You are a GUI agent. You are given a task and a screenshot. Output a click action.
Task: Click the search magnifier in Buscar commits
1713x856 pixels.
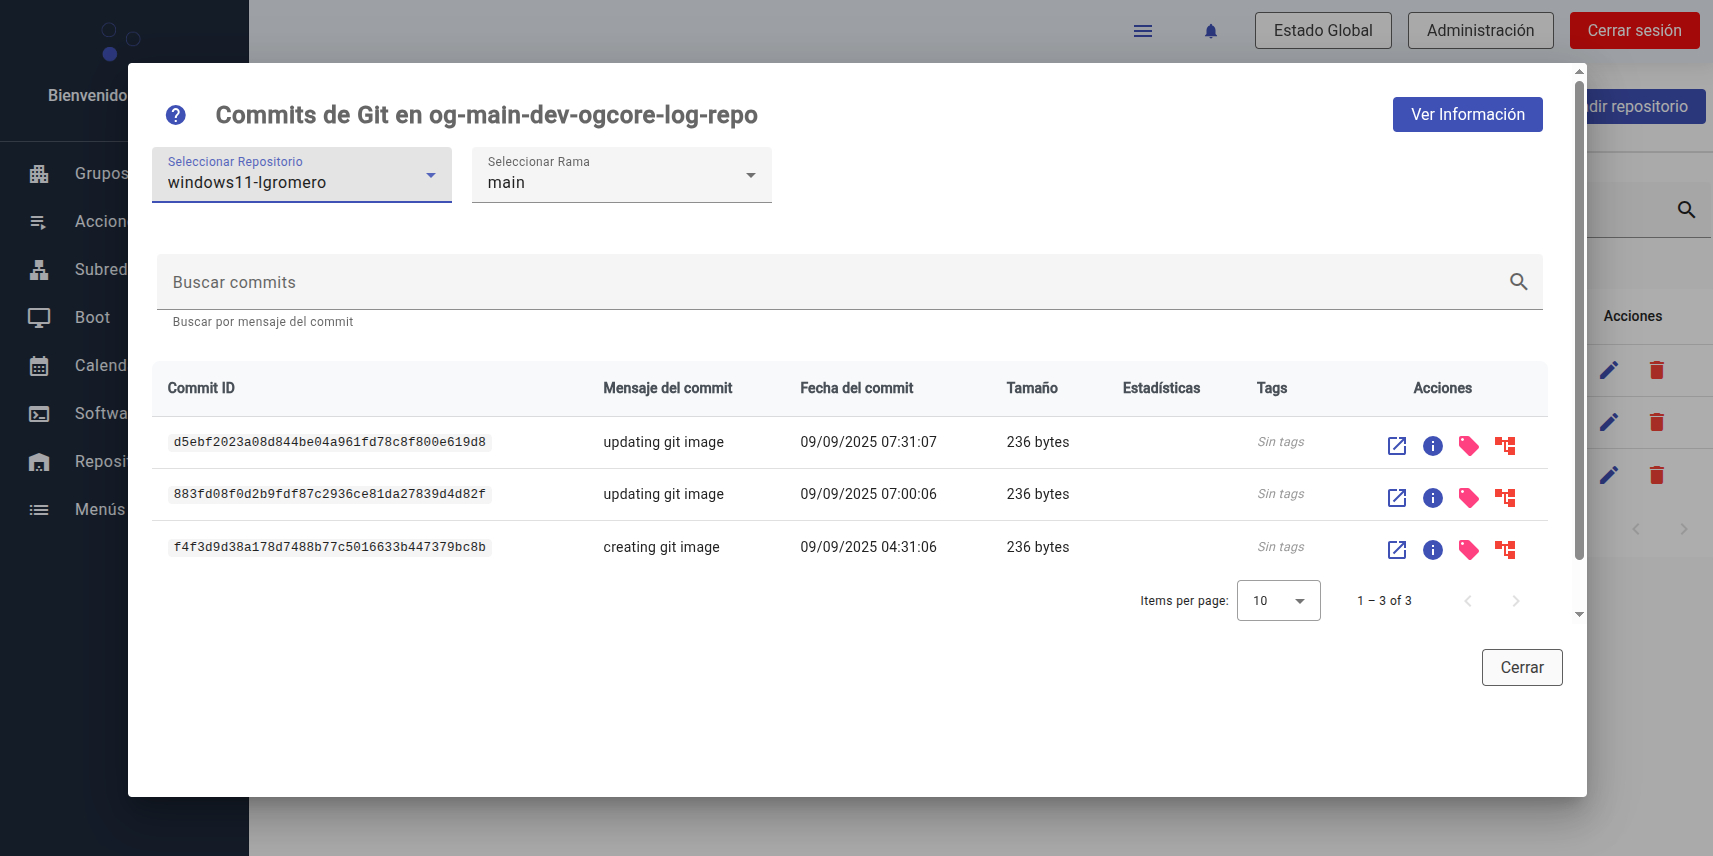pyautogui.click(x=1518, y=282)
